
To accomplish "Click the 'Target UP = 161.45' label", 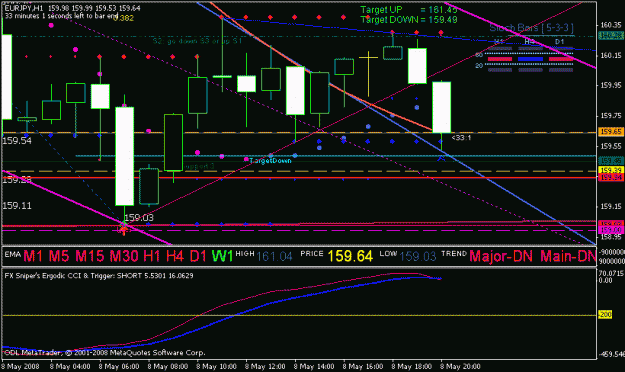I will point(409,10).
